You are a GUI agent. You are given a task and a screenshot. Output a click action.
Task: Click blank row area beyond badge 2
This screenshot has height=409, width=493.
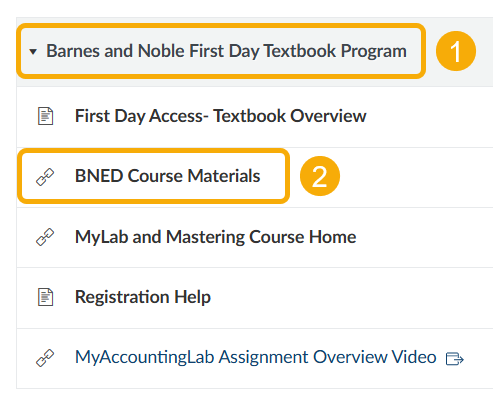(417, 177)
